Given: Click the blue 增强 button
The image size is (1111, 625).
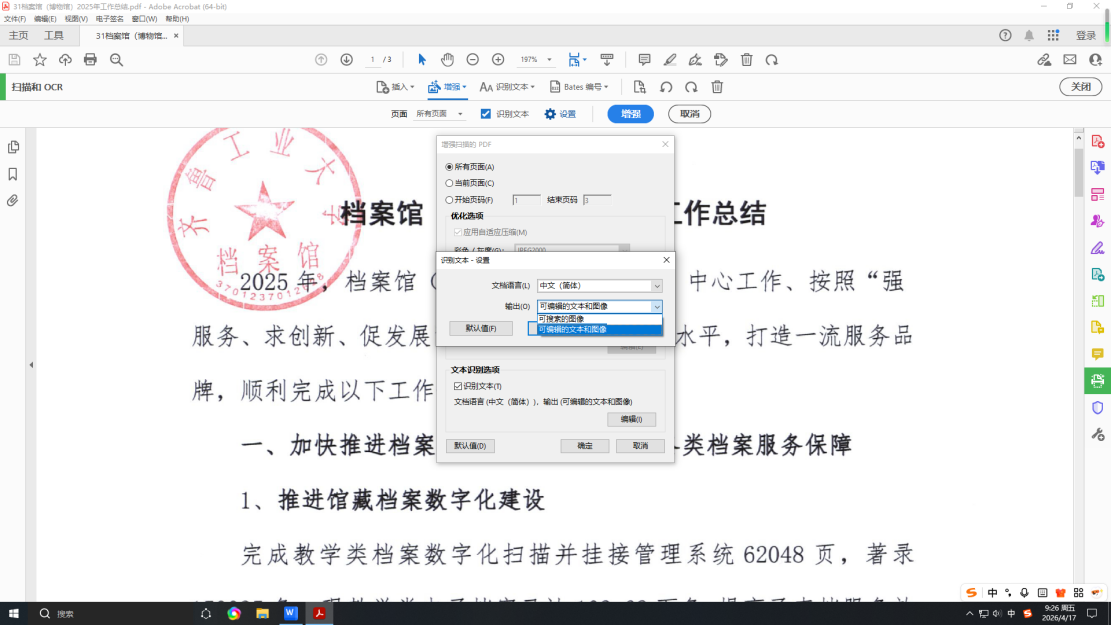Looking at the screenshot, I should coord(630,114).
